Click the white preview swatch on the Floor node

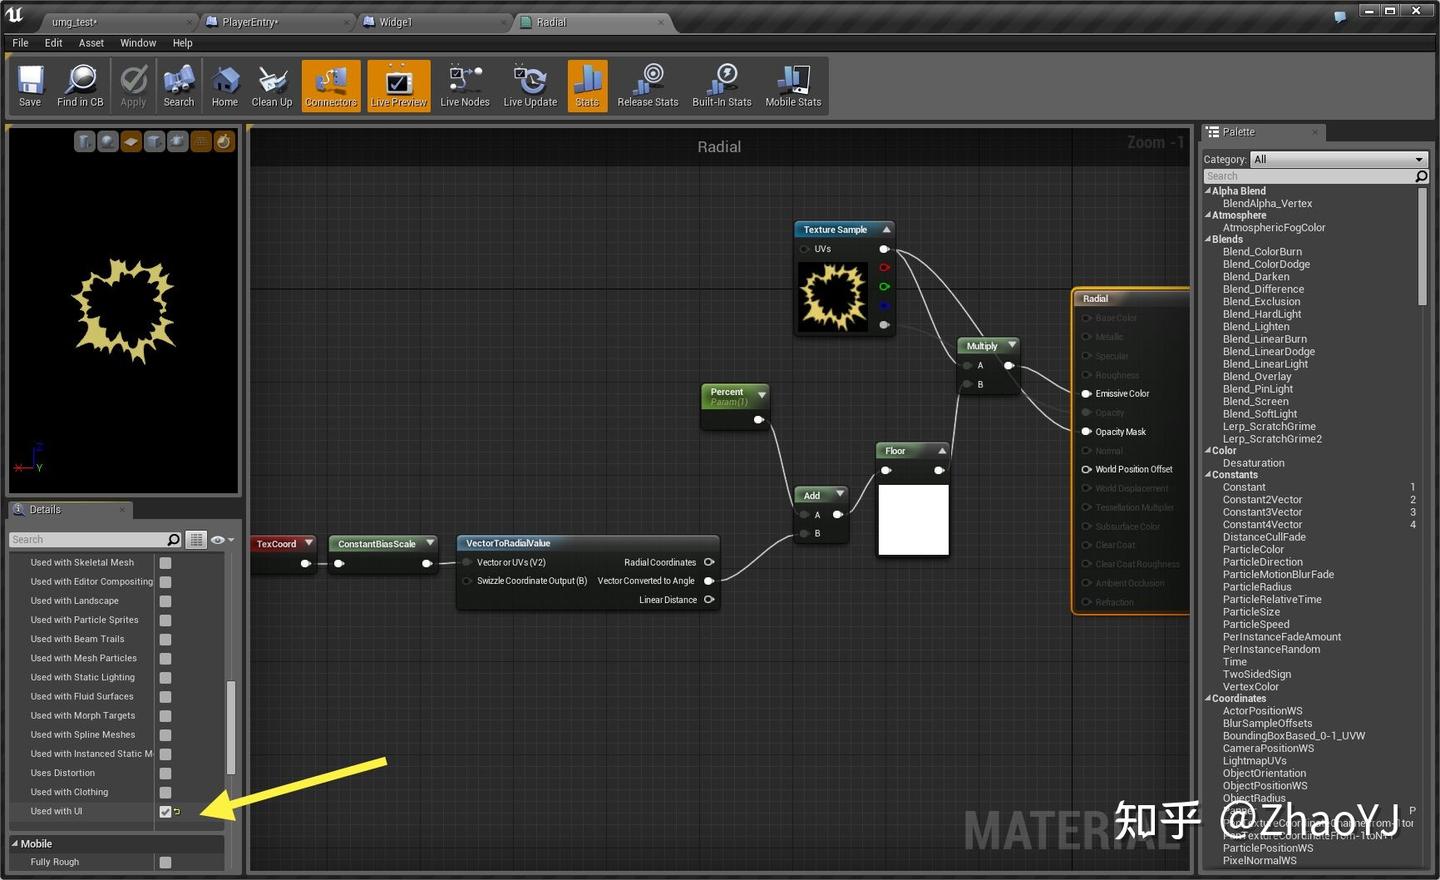pos(913,518)
